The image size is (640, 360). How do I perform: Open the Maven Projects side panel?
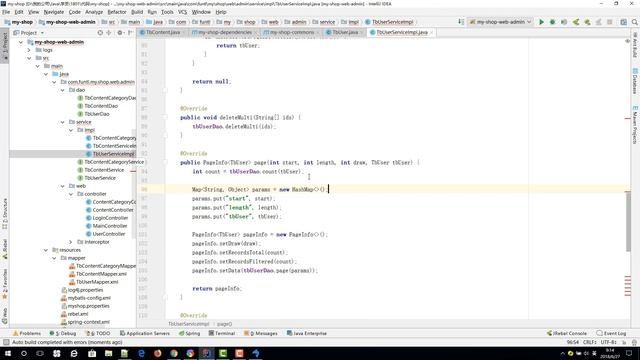pos(635,125)
